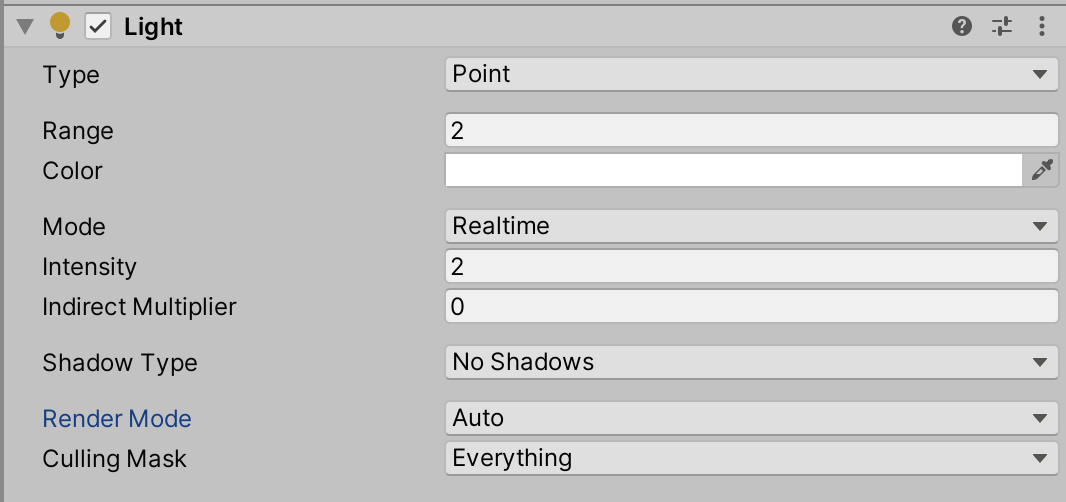
Task: Open the Light component three-dot menu
Action: tap(1042, 27)
